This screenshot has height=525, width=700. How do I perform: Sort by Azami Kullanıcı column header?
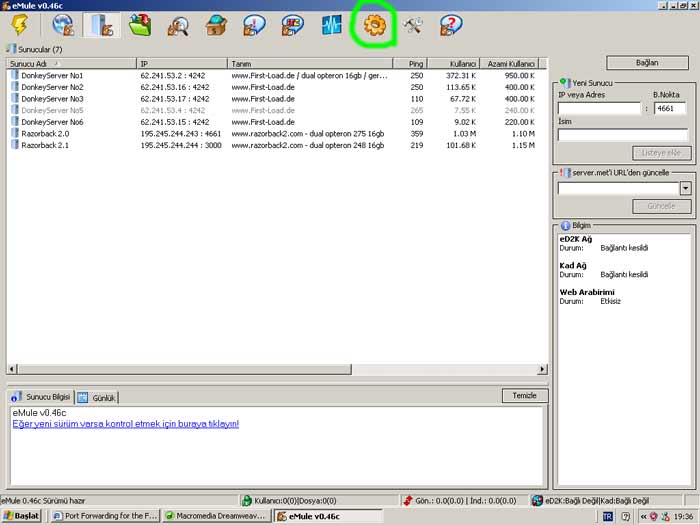509,64
